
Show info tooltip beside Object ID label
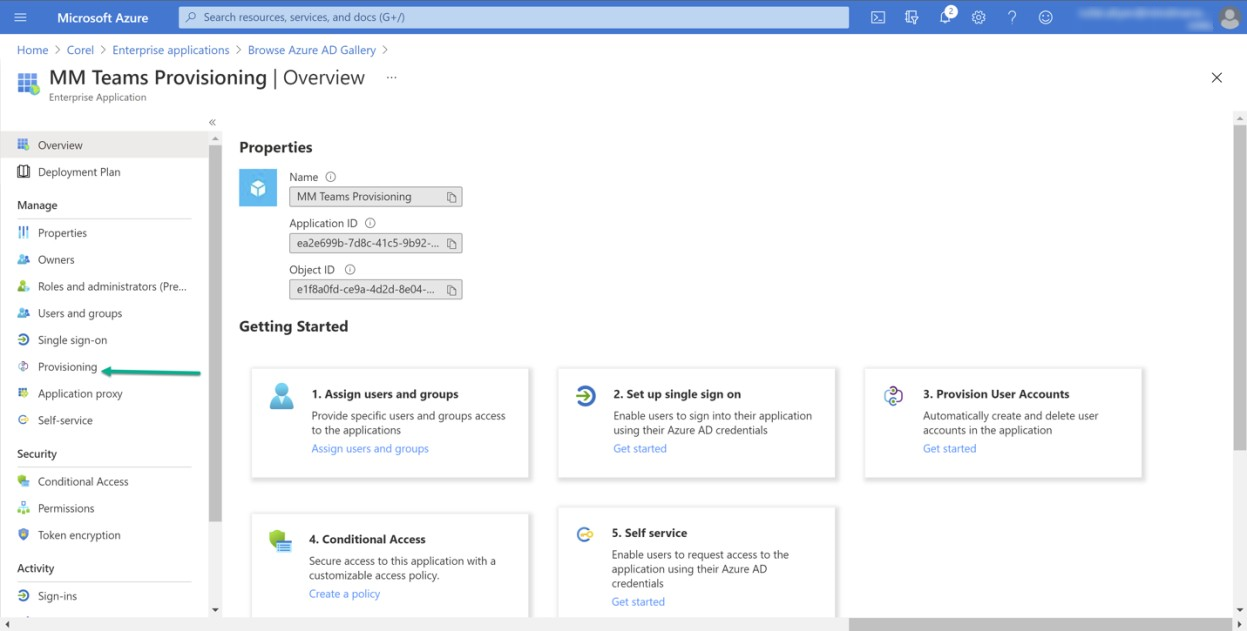350,270
